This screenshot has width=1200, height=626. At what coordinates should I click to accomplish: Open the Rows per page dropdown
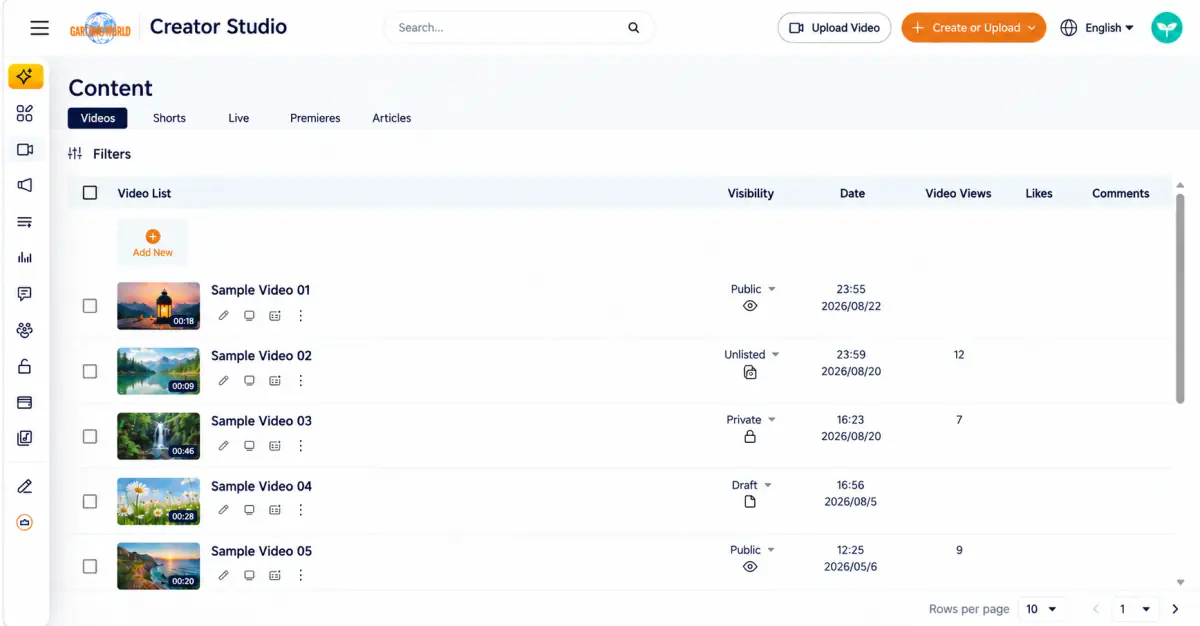(1042, 609)
